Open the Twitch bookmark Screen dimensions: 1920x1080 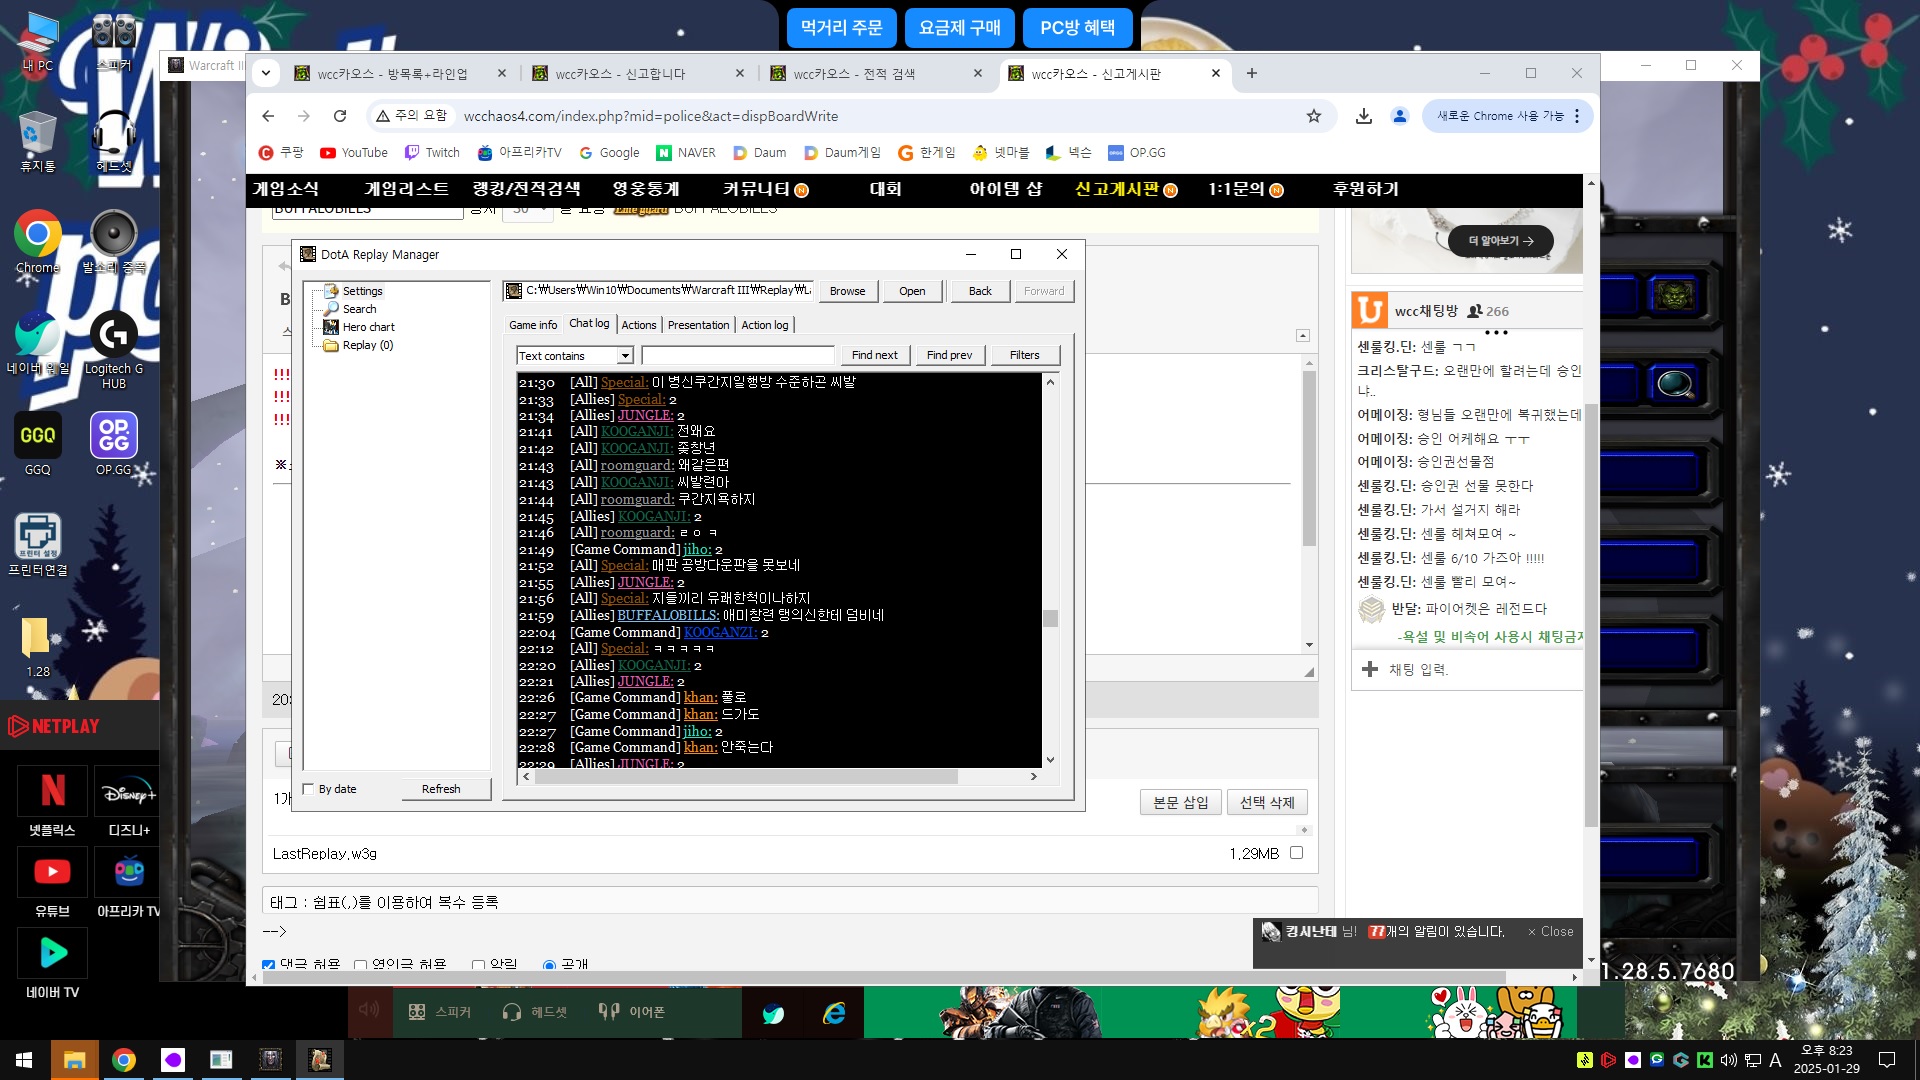point(432,153)
